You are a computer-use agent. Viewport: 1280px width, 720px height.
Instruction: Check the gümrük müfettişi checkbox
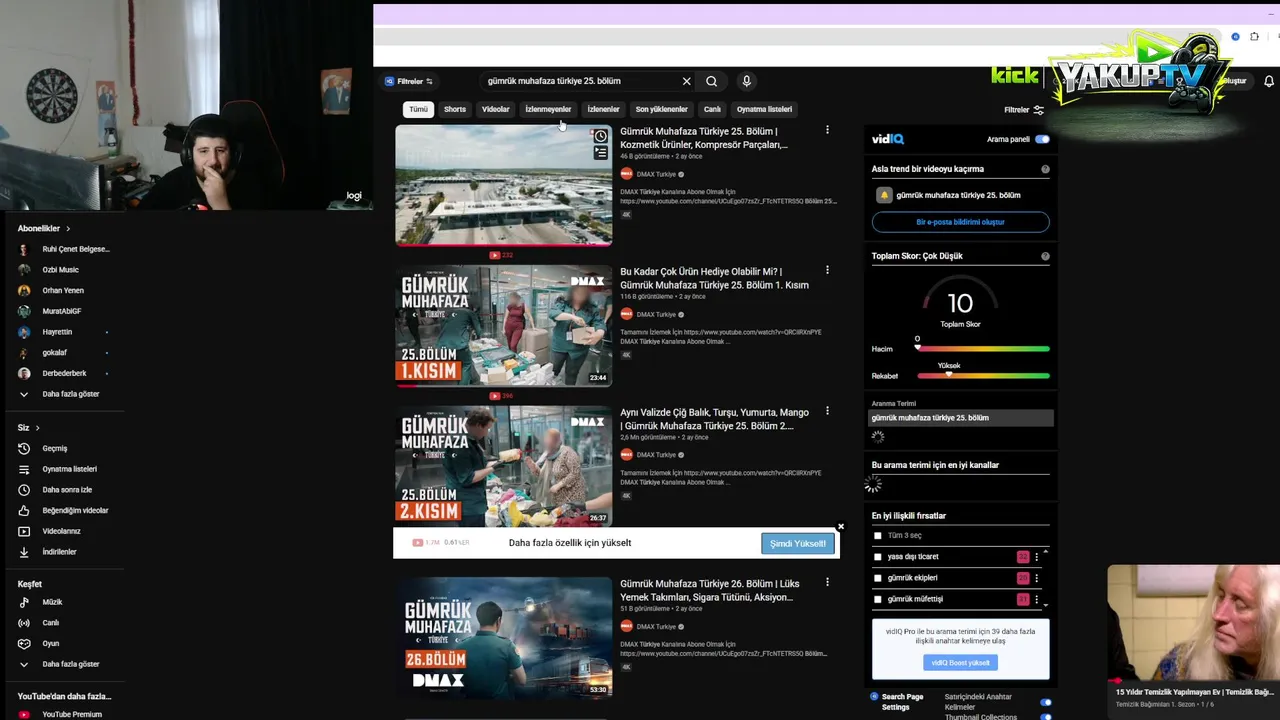878,599
